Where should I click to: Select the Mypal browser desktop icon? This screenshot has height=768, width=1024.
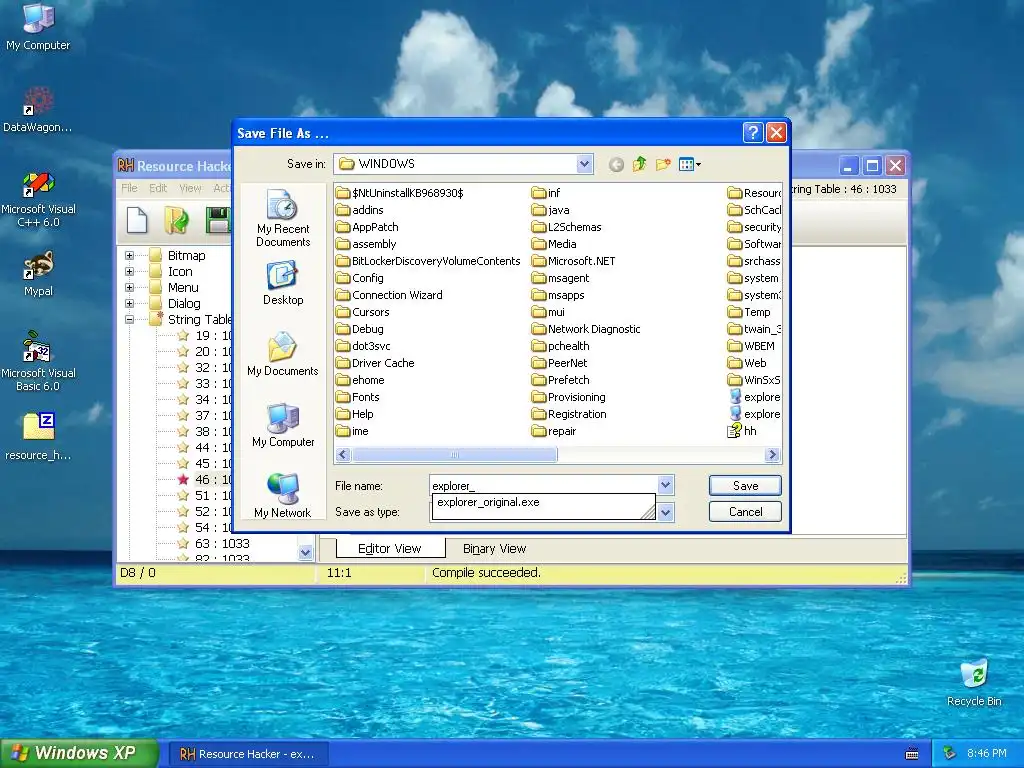(x=38, y=274)
